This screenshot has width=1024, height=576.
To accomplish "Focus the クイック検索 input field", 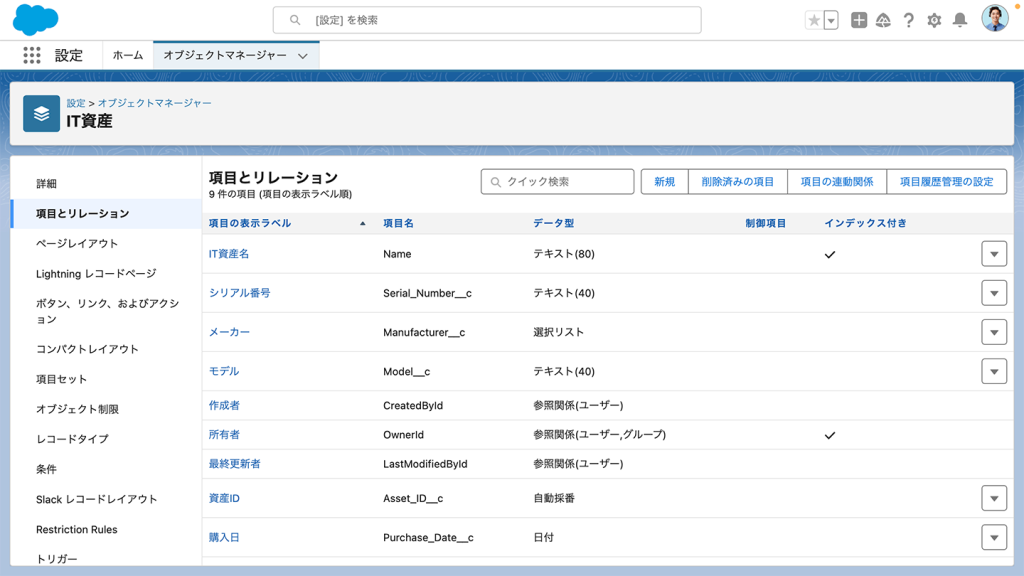I will [x=565, y=181].
